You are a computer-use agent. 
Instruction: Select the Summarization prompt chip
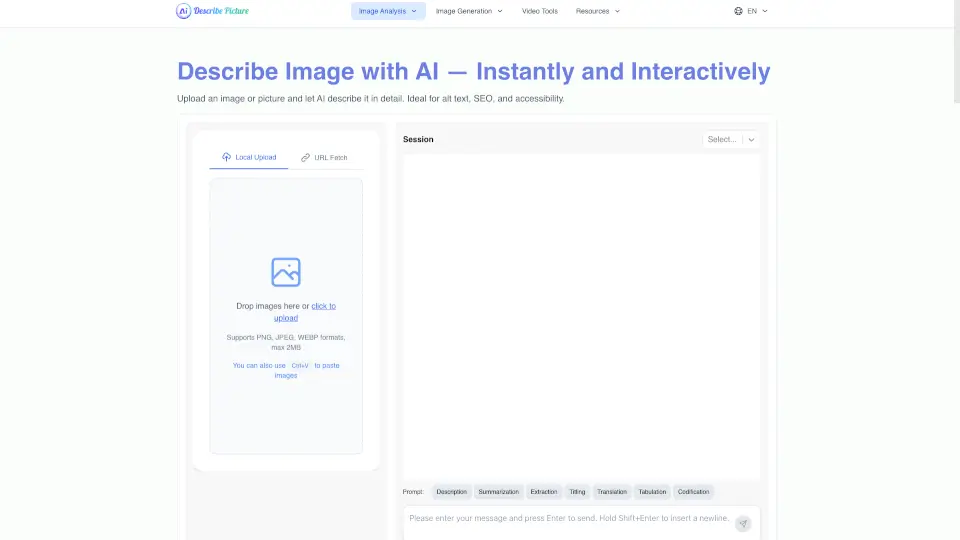pyautogui.click(x=498, y=492)
